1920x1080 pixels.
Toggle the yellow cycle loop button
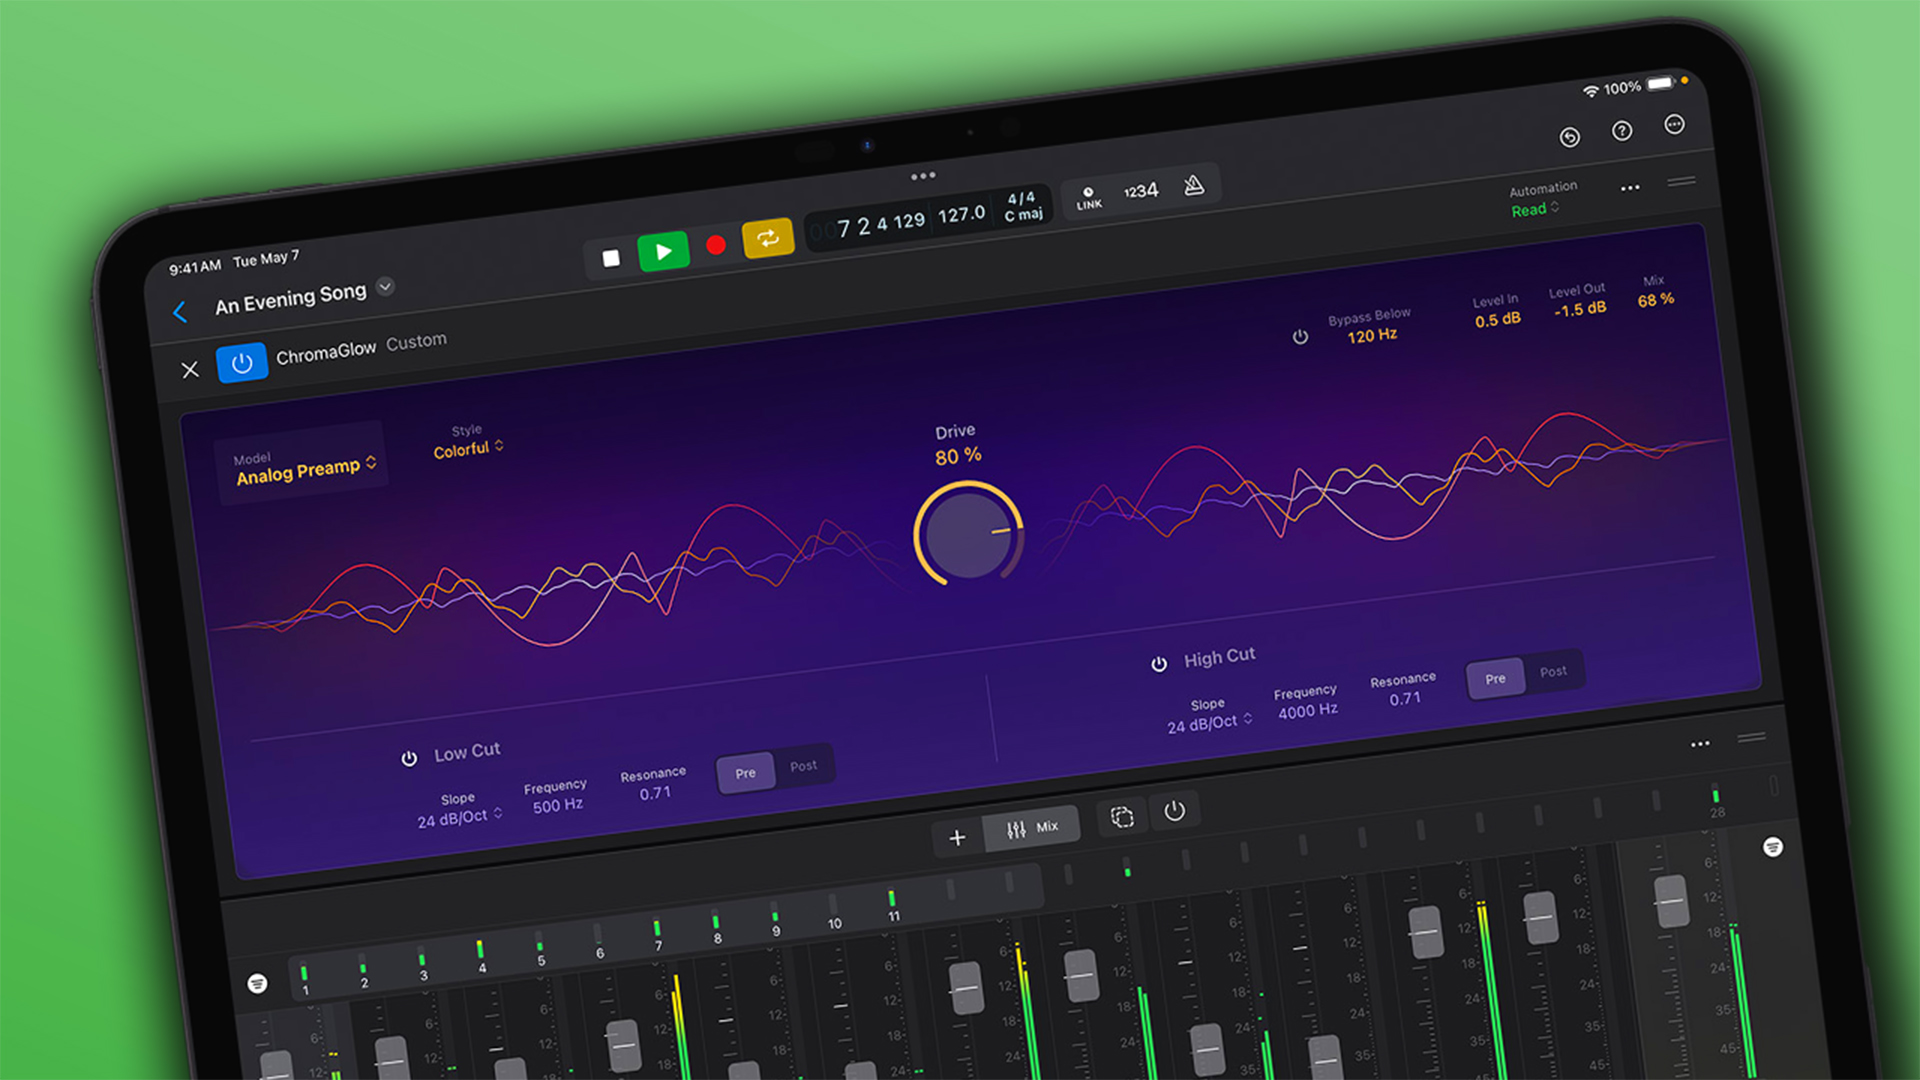(768, 238)
